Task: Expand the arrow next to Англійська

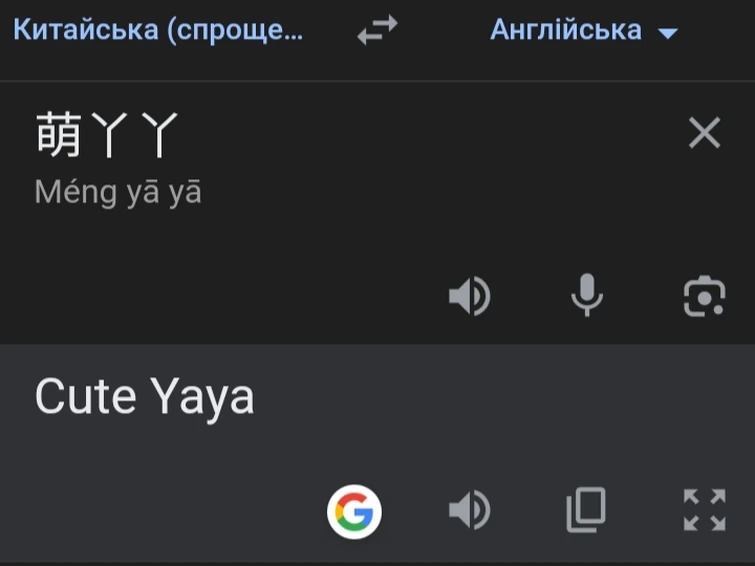Action: click(668, 33)
